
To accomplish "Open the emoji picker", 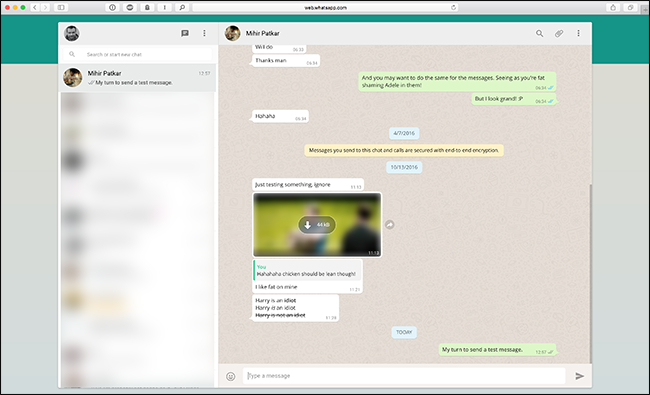I will (x=231, y=376).
